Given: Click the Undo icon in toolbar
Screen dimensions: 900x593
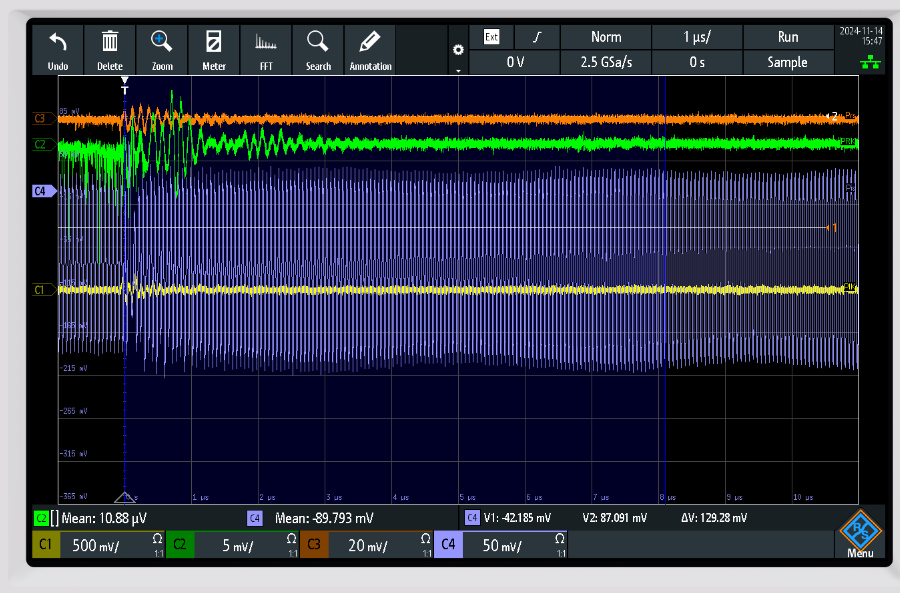Looking at the screenshot, I should coord(58,49).
